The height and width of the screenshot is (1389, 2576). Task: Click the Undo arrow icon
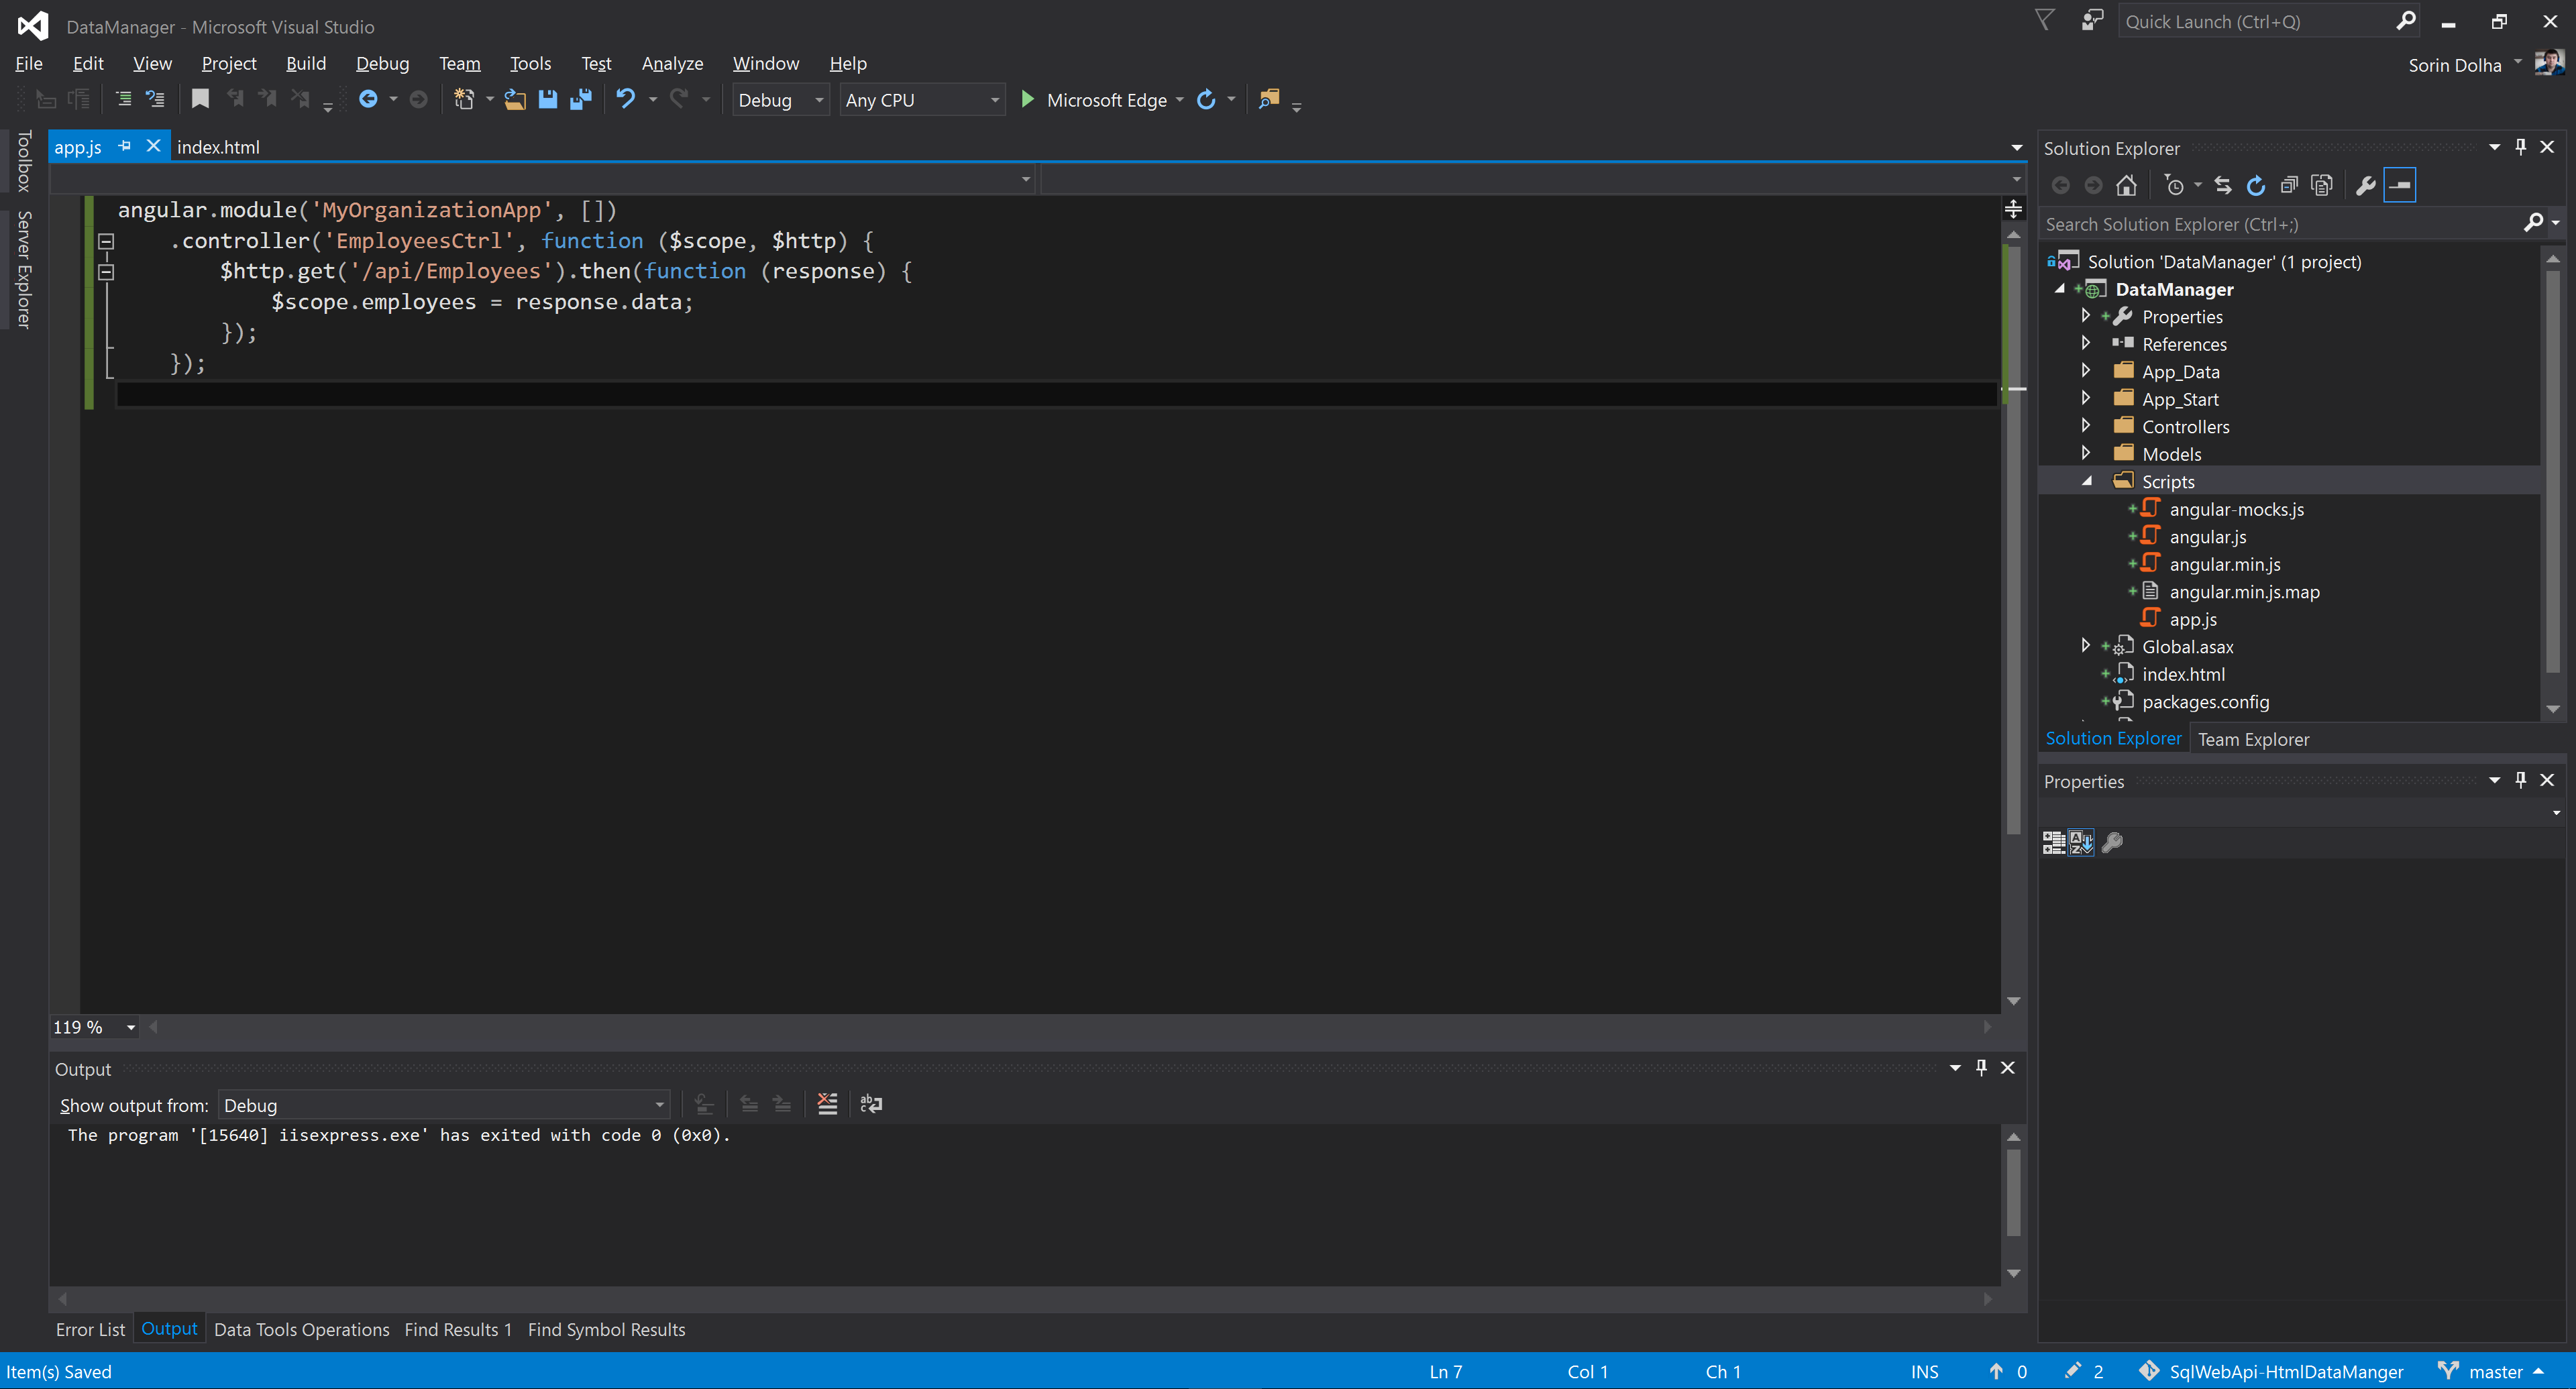click(626, 99)
